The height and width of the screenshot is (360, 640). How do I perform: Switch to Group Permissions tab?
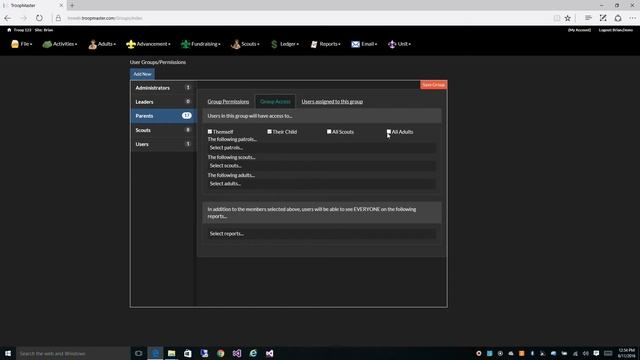tap(228, 102)
